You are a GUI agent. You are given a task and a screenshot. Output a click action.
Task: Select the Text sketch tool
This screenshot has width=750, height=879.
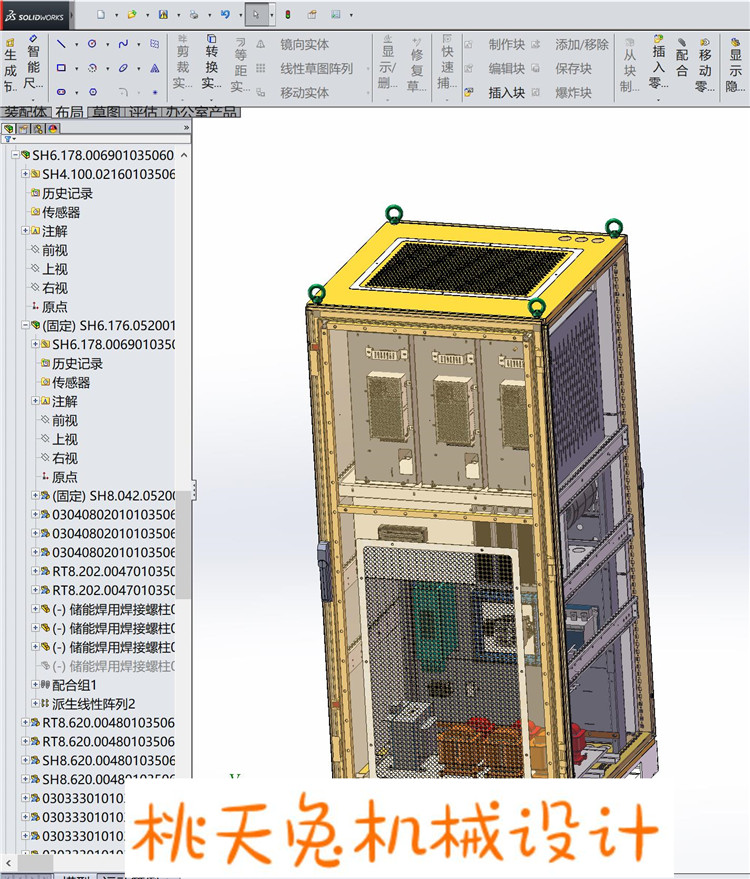(x=155, y=68)
